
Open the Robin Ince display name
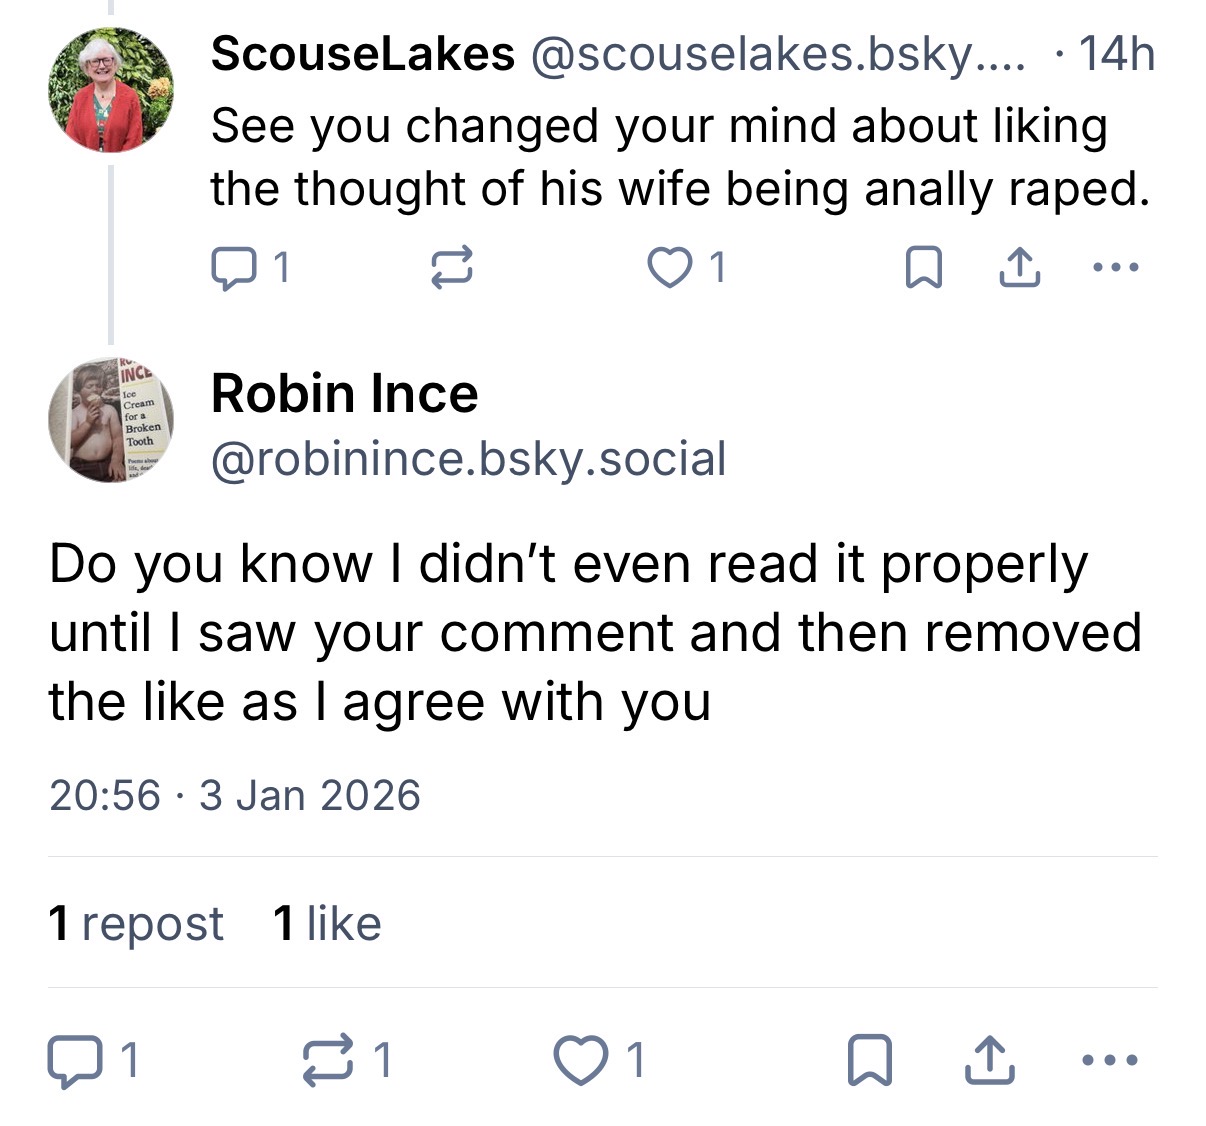[x=344, y=393]
